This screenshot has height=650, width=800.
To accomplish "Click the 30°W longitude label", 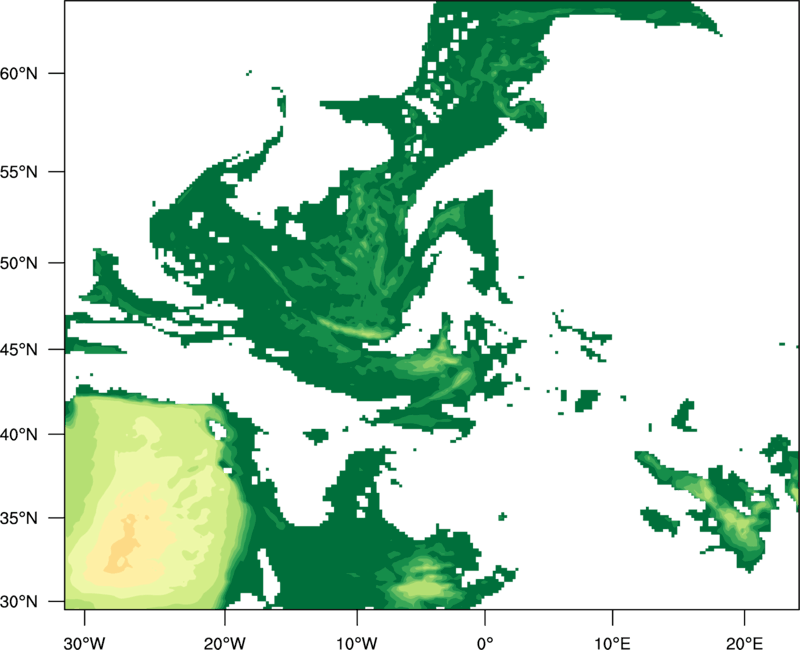I will pyautogui.click(x=84, y=643).
